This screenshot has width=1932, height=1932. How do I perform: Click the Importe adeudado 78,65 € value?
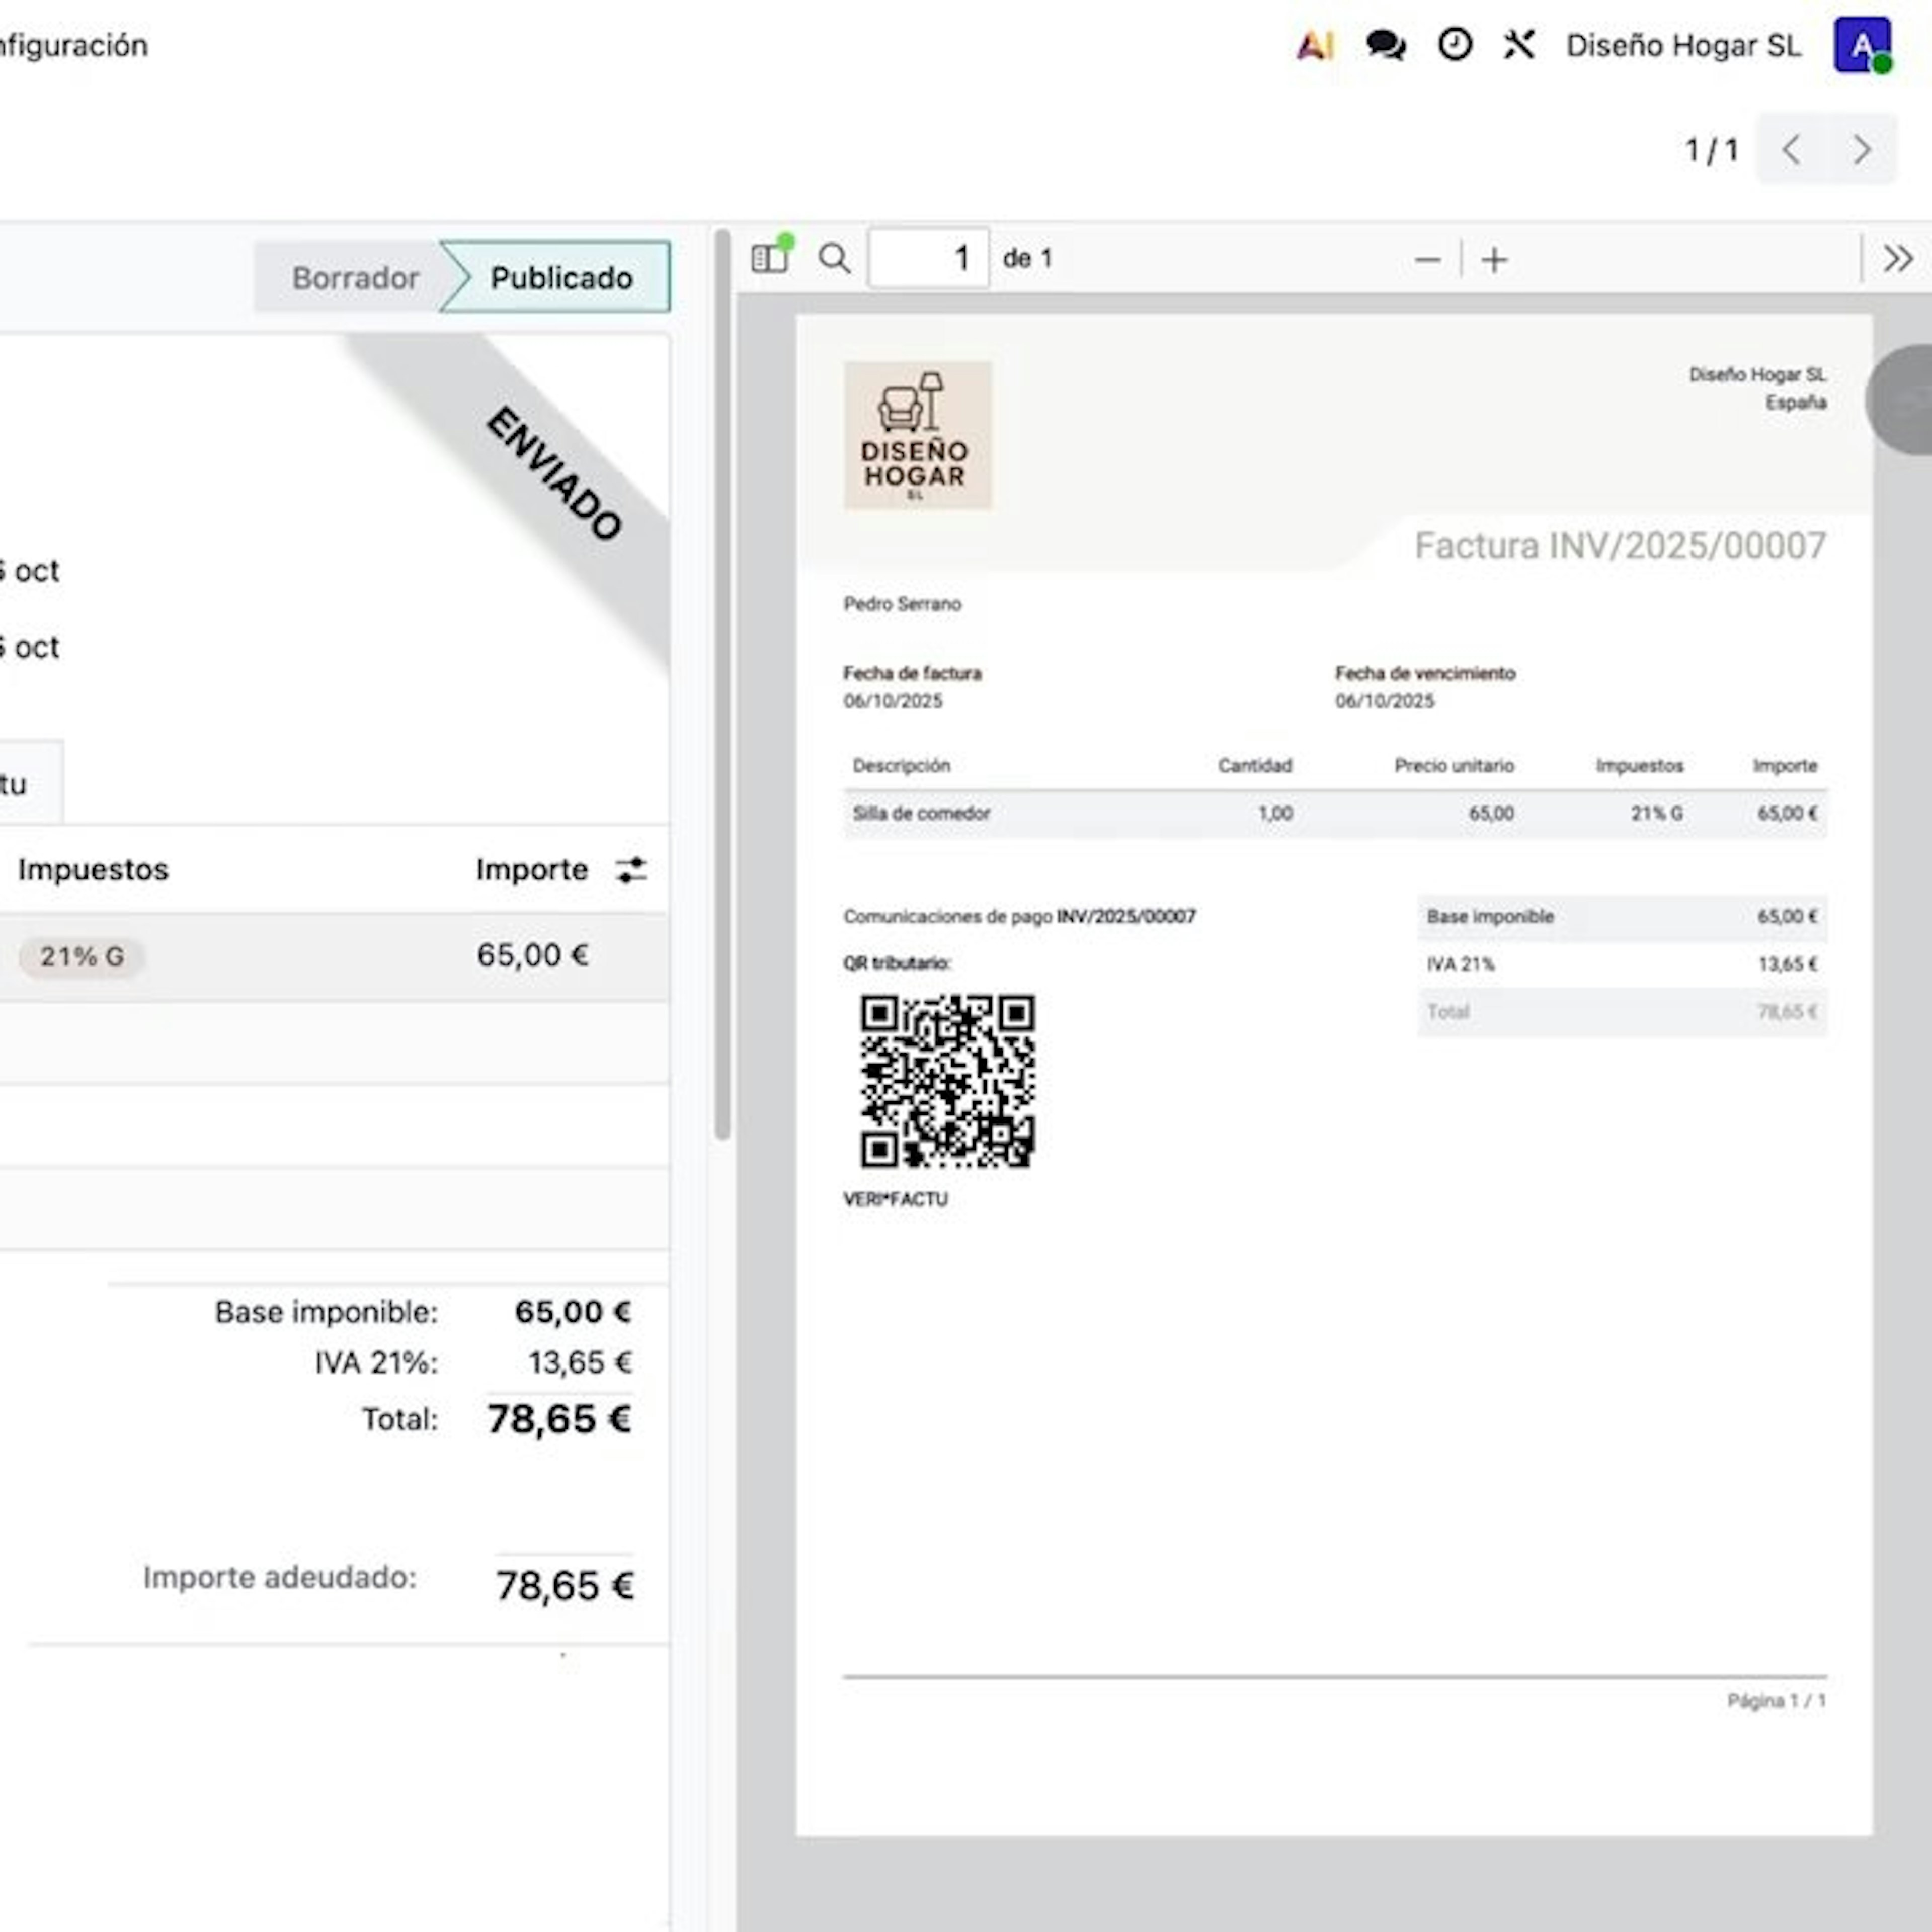pos(564,1585)
